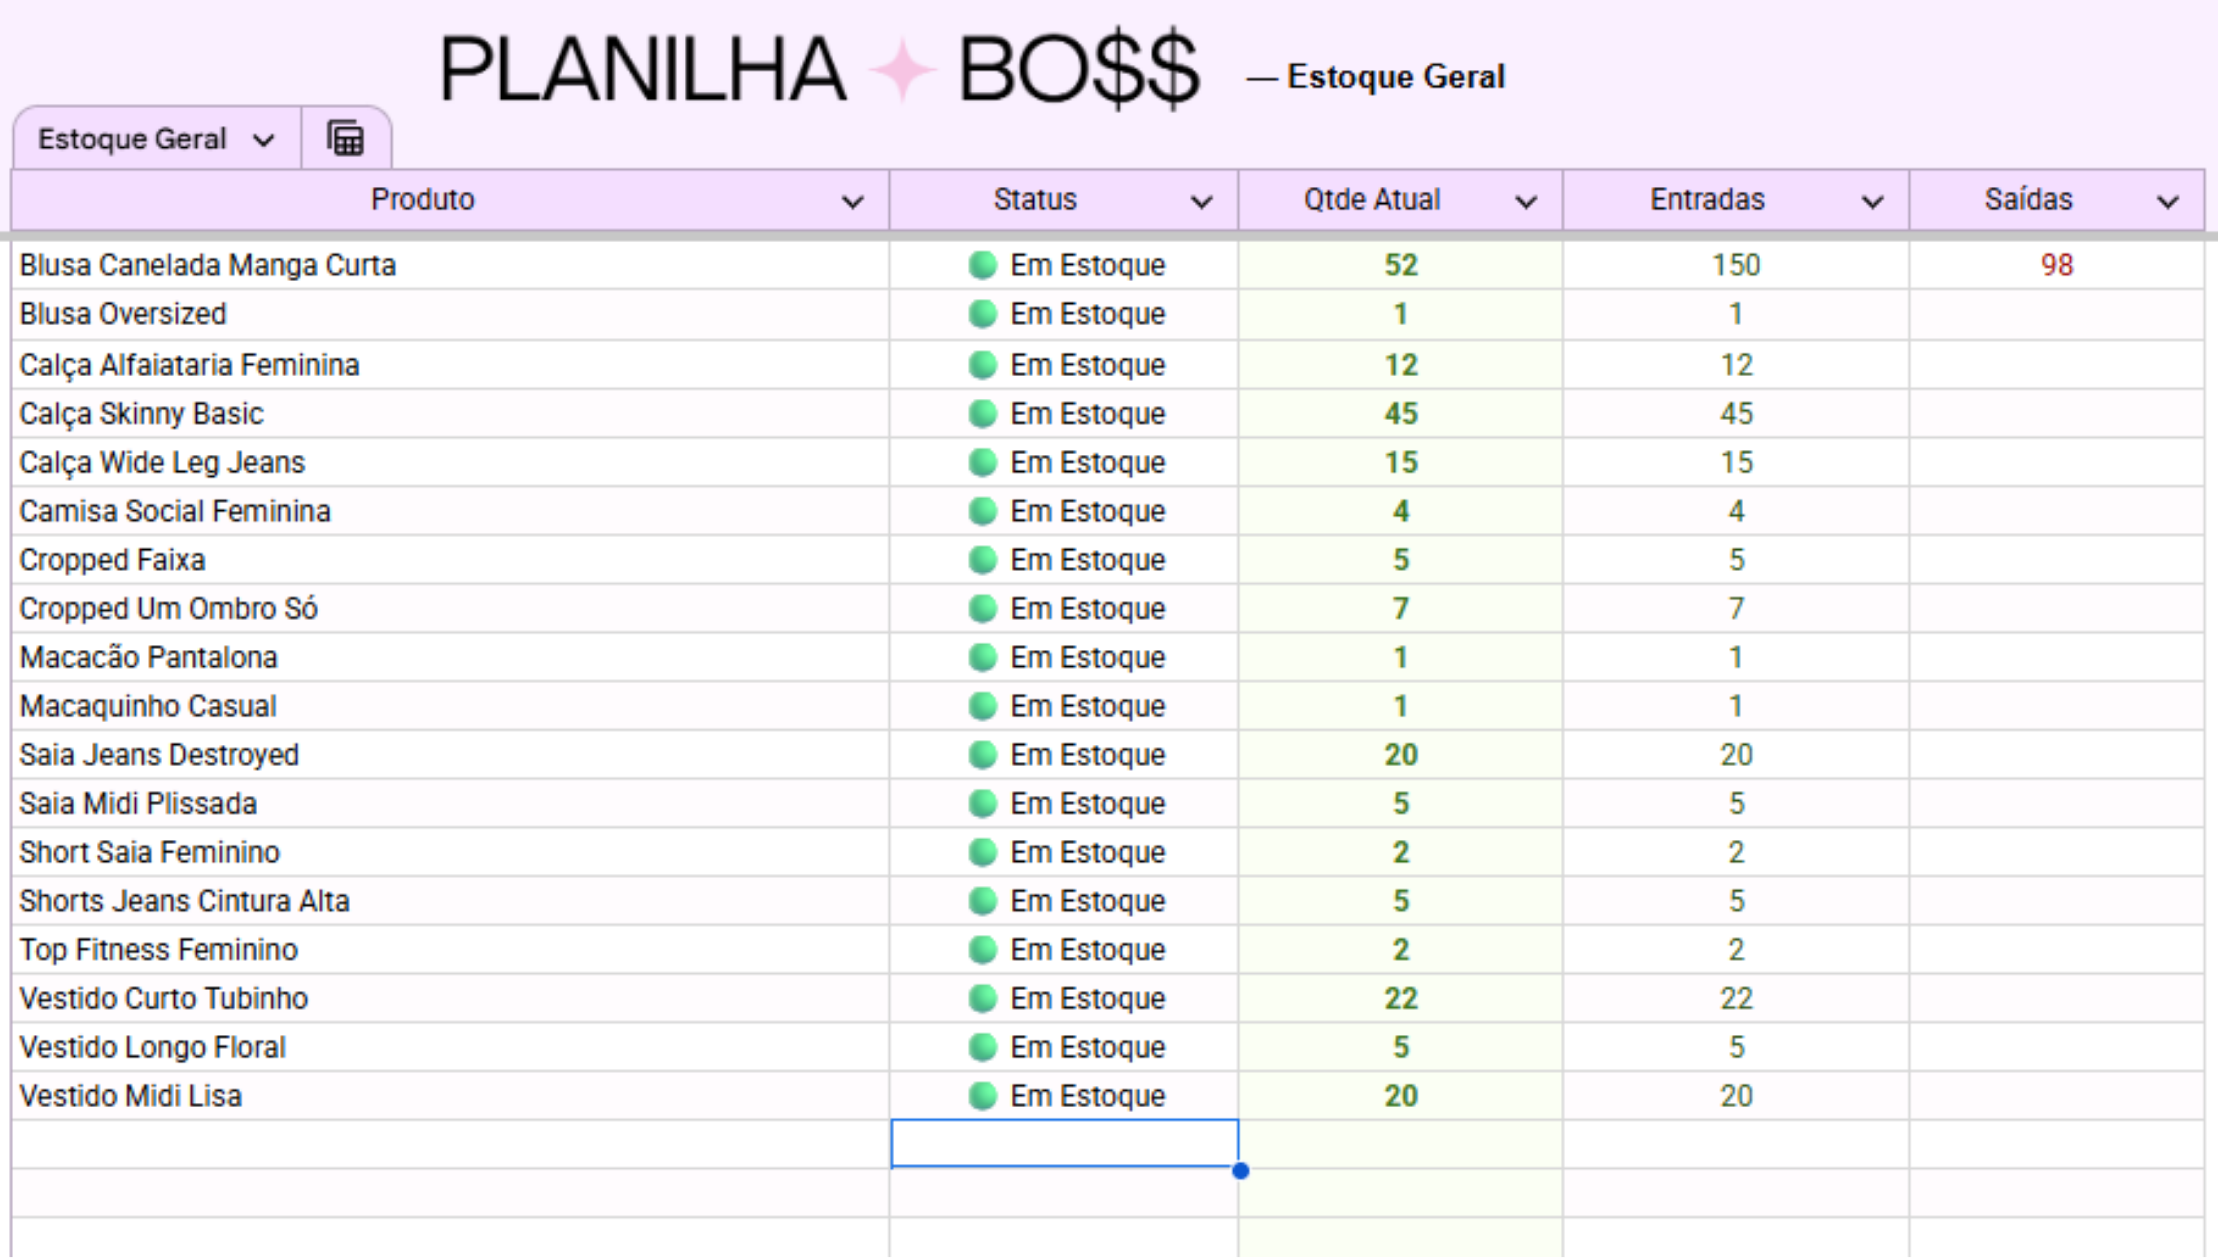Click the Qtde Atual value 52
The width and height of the screenshot is (2218, 1260).
pyautogui.click(x=1400, y=265)
